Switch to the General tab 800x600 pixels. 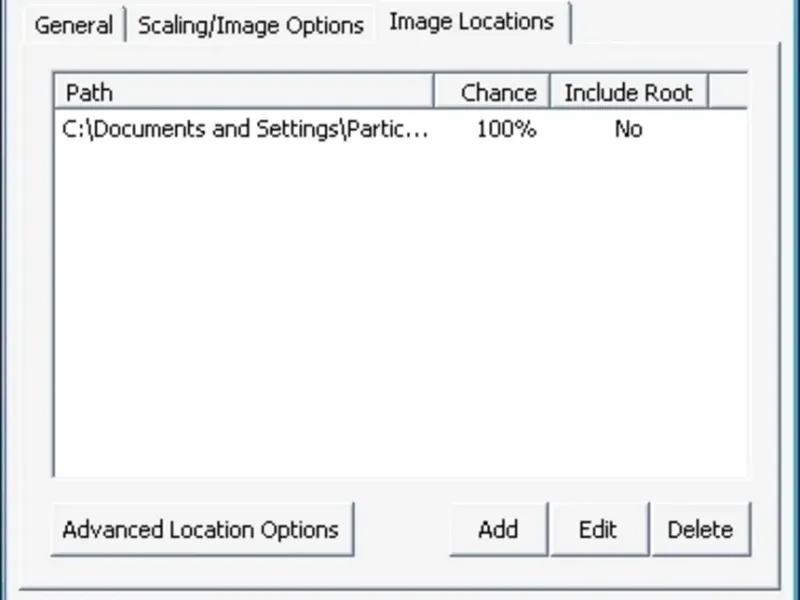[x=73, y=25]
